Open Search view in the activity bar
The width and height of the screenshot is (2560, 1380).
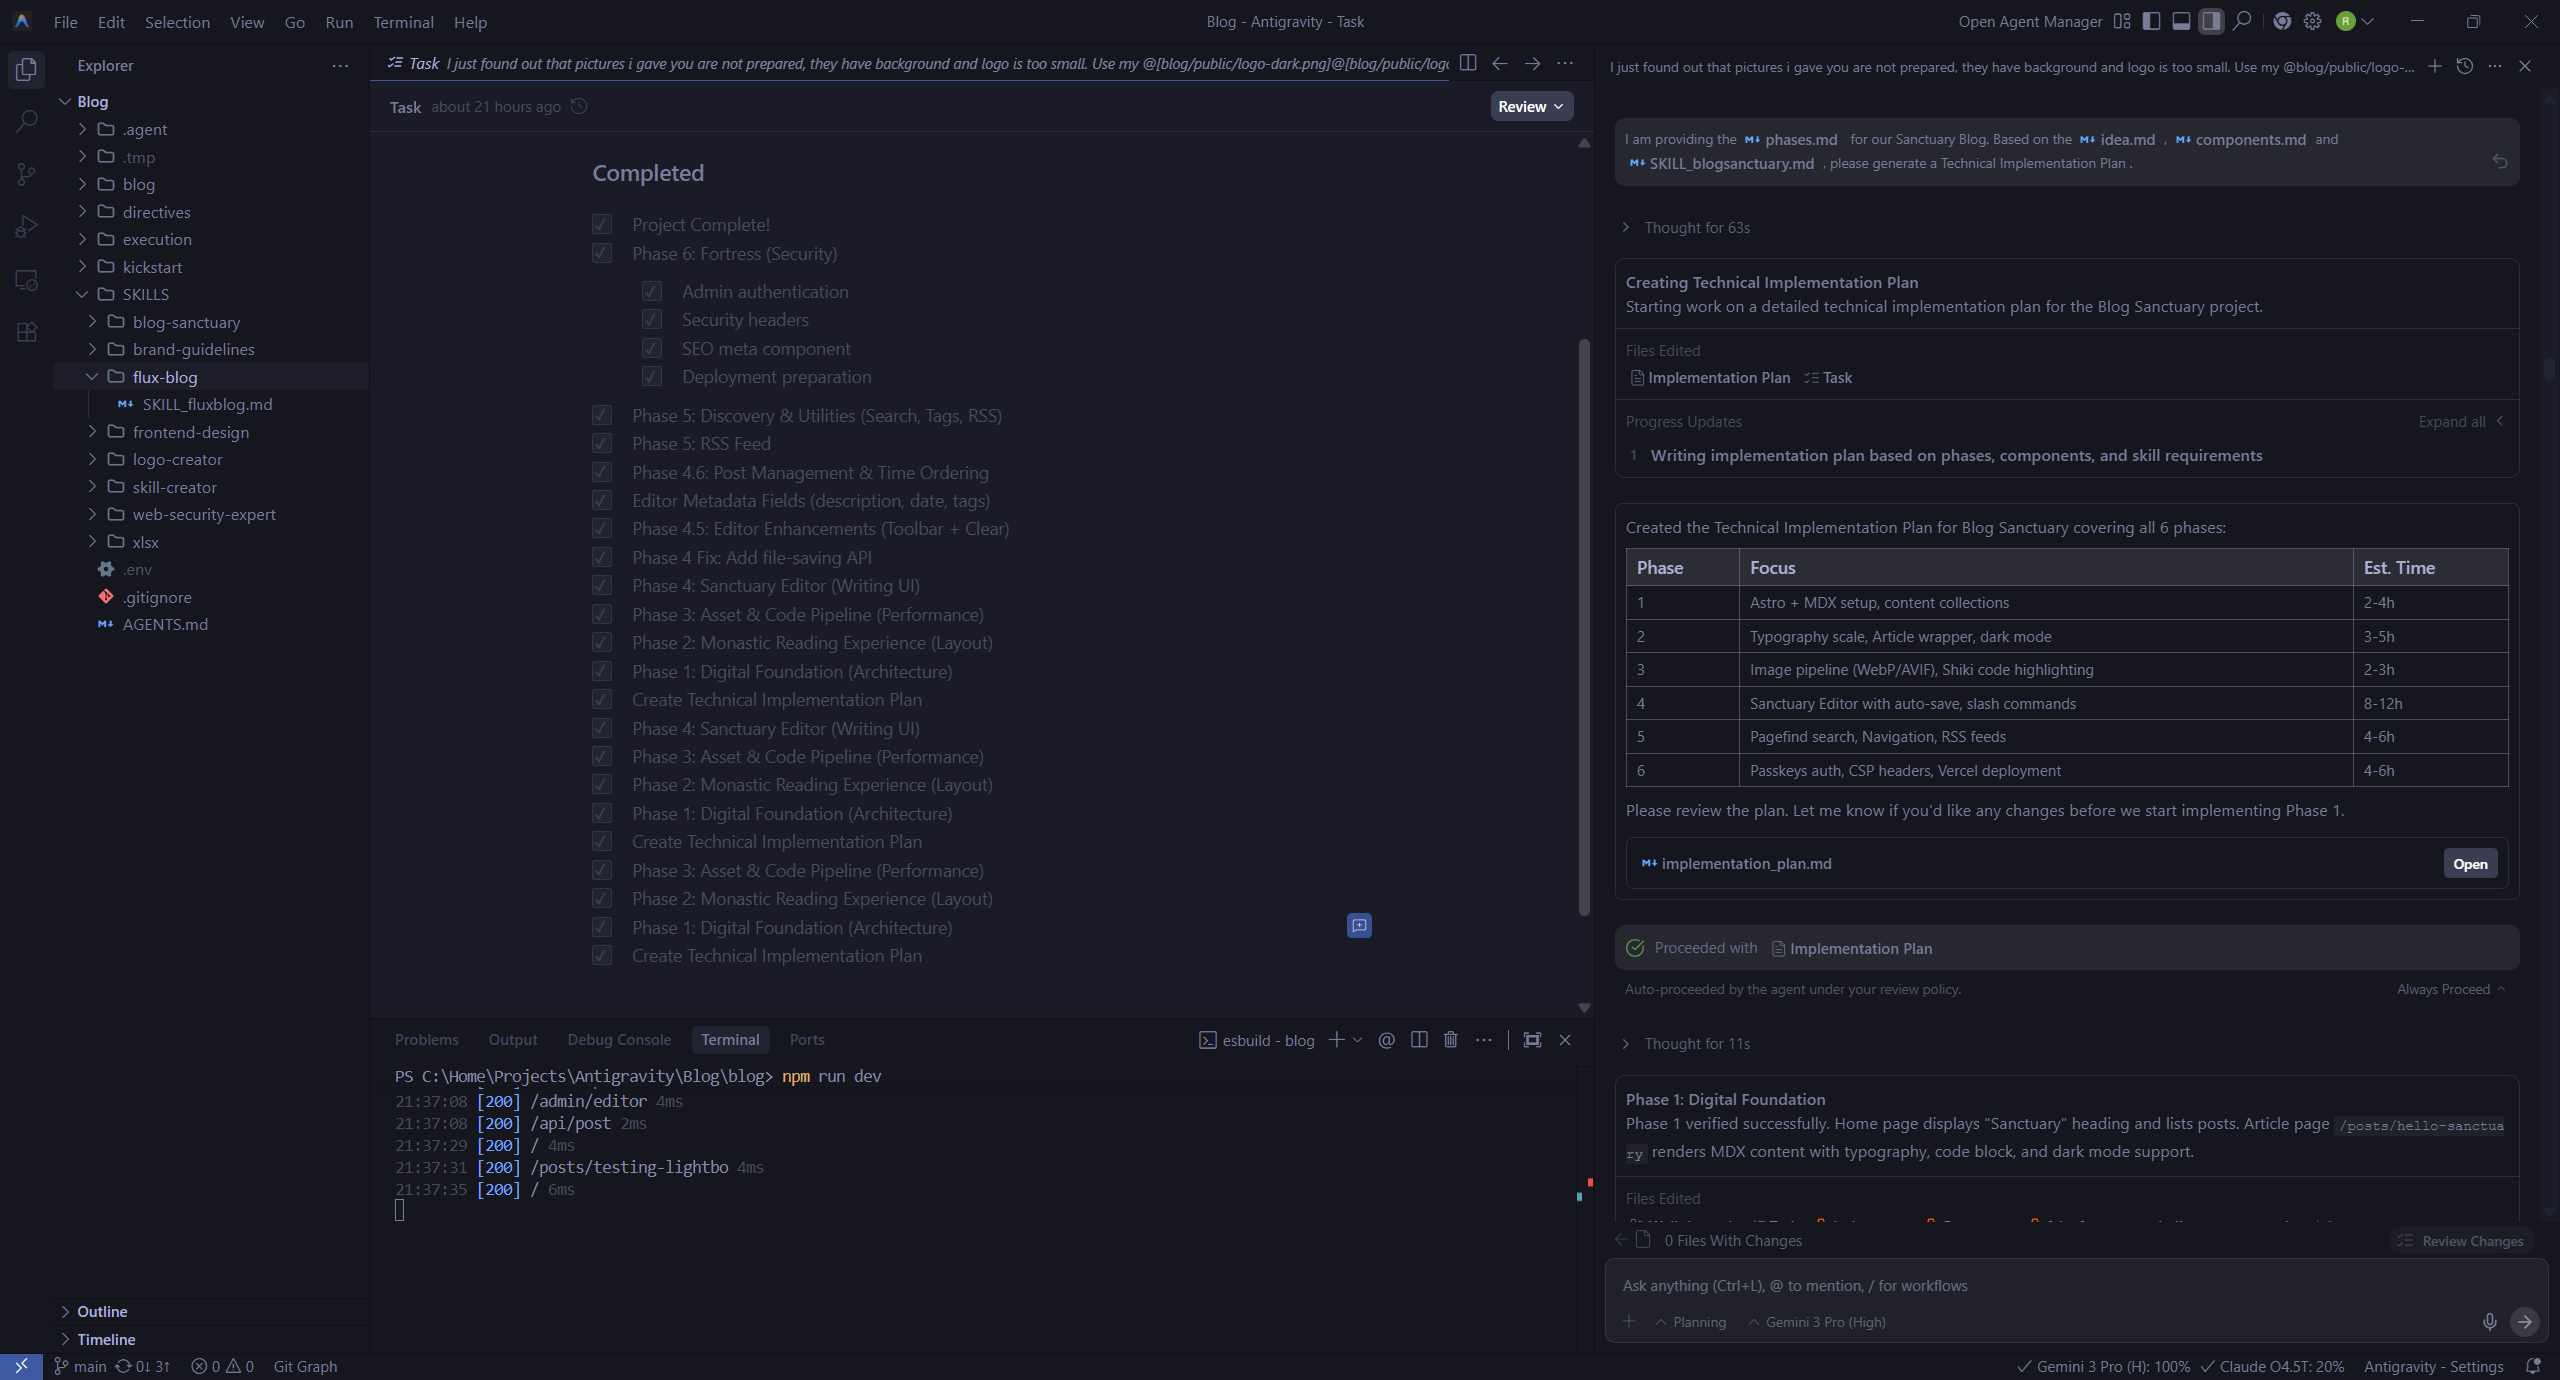coord(25,120)
